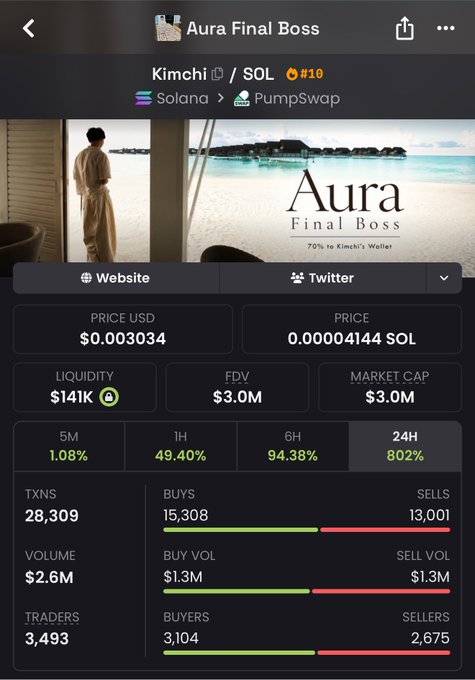The image size is (475, 680).
Task: Tap the PumpSwap link text
Action: (x=297, y=98)
